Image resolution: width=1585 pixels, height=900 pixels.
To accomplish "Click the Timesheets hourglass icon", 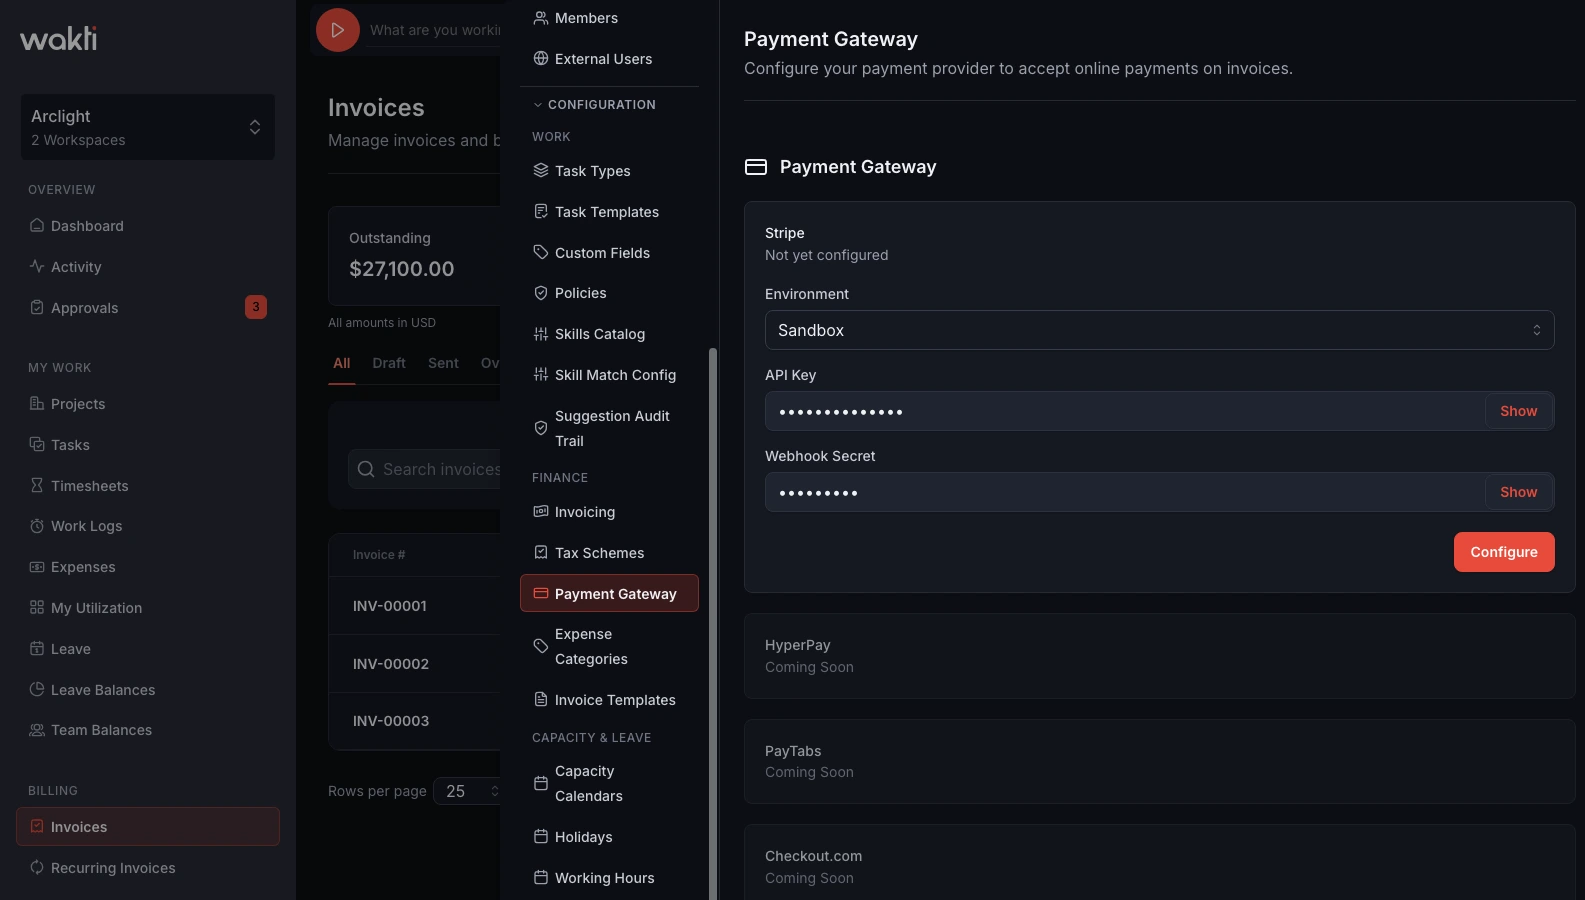I will (37, 486).
